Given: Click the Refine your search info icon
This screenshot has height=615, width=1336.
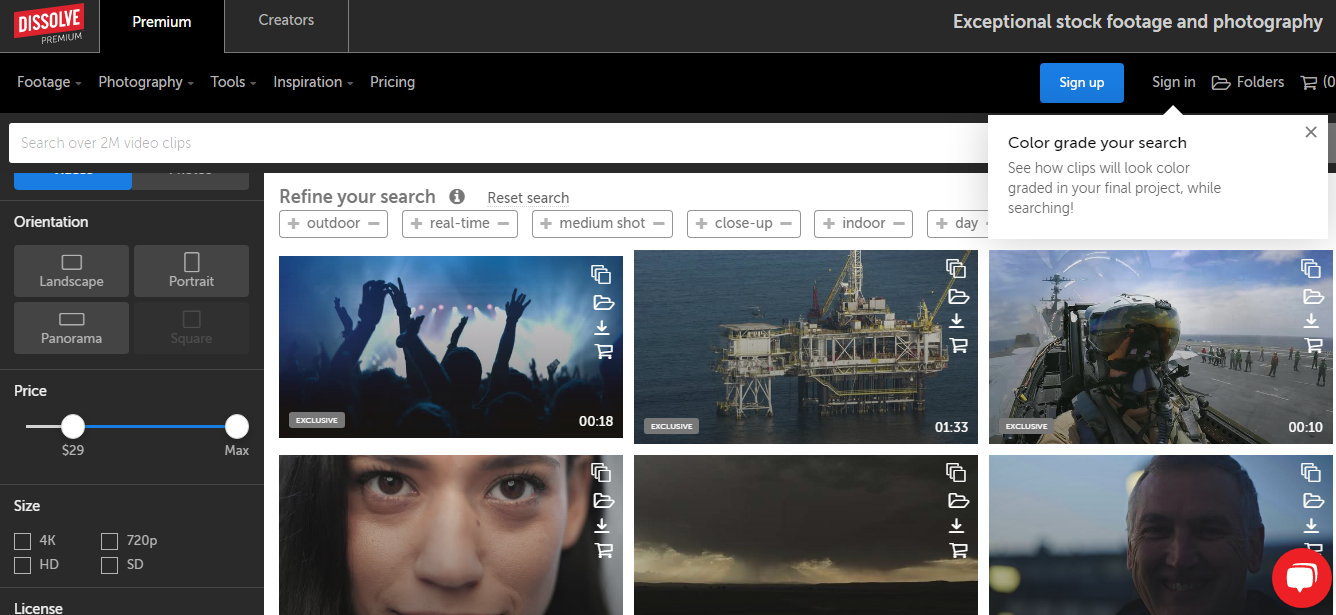Looking at the screenshot, I should [457, 197].
